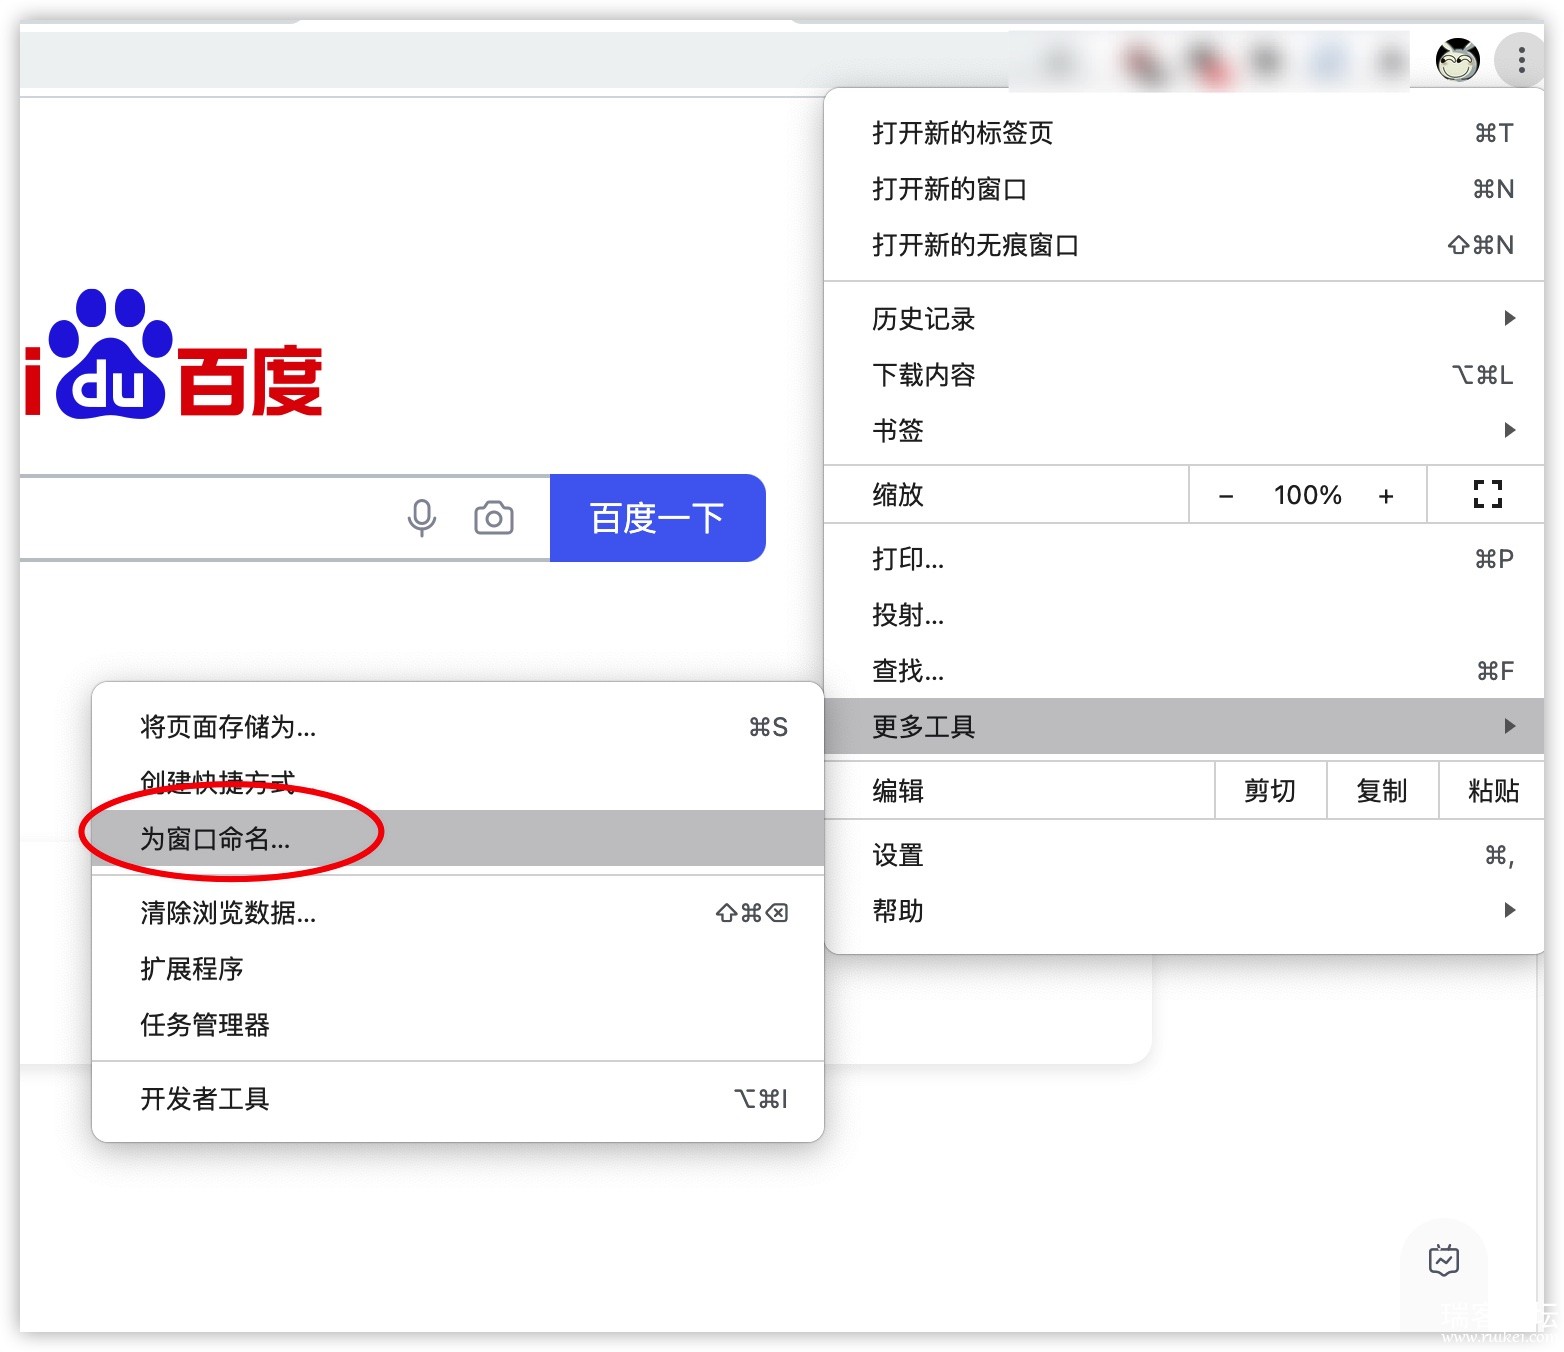
Task: Select 打开新的标签页 menu item
Action: tap(1184, 133)
